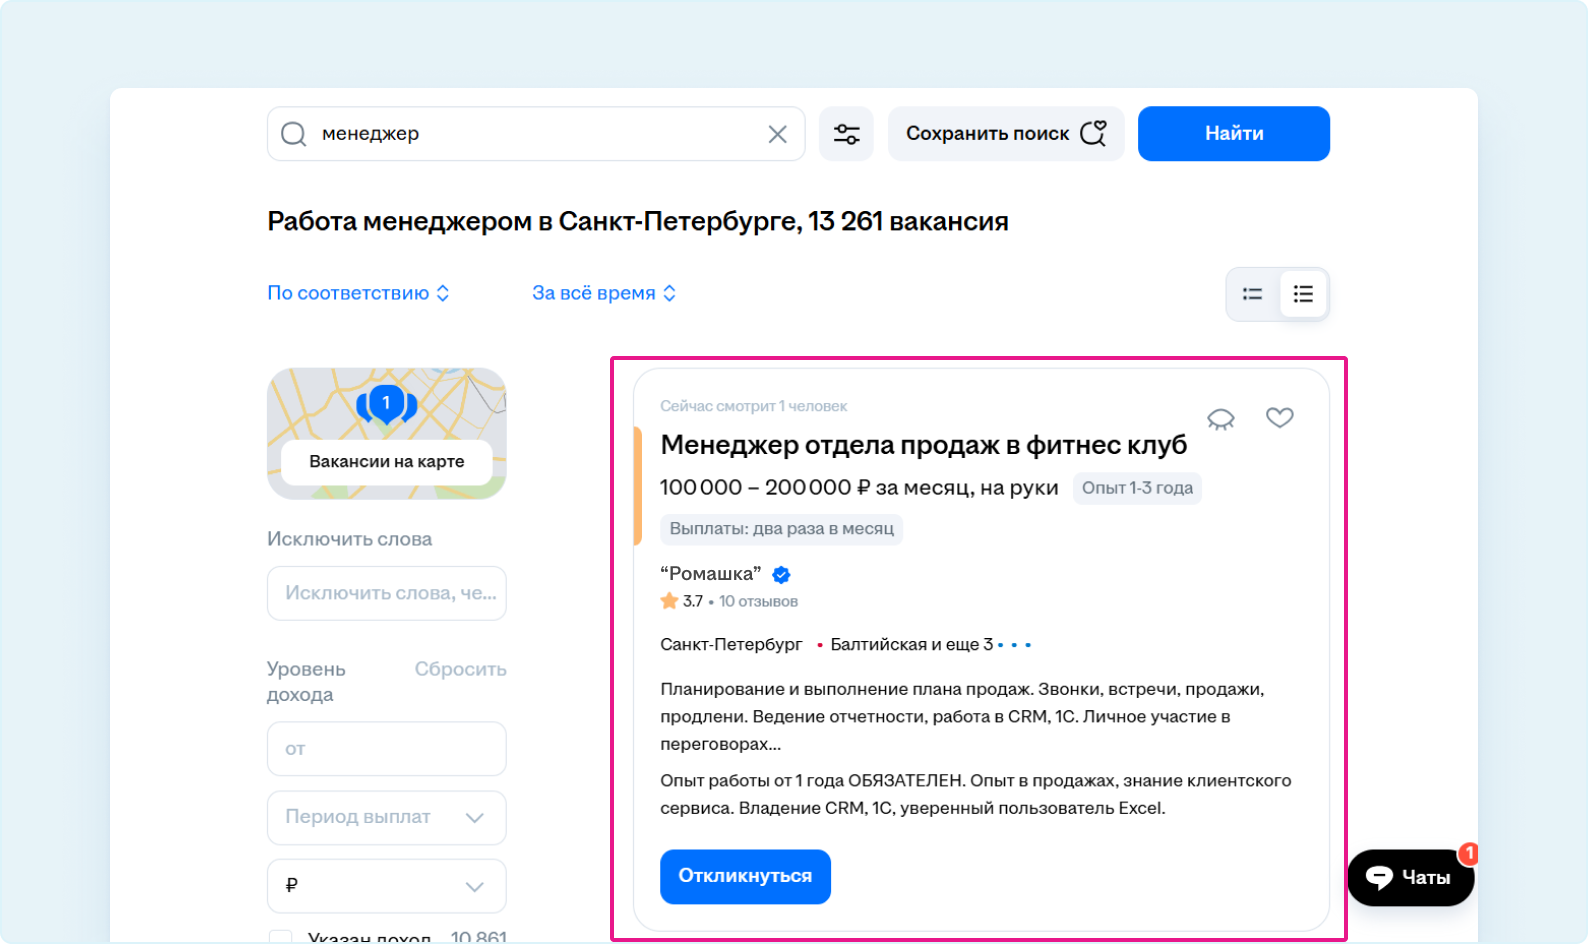Expand the Период выплат dropdown
Image resolution: width=1588 pixels, height=944 pixels.
click(386, 817)
